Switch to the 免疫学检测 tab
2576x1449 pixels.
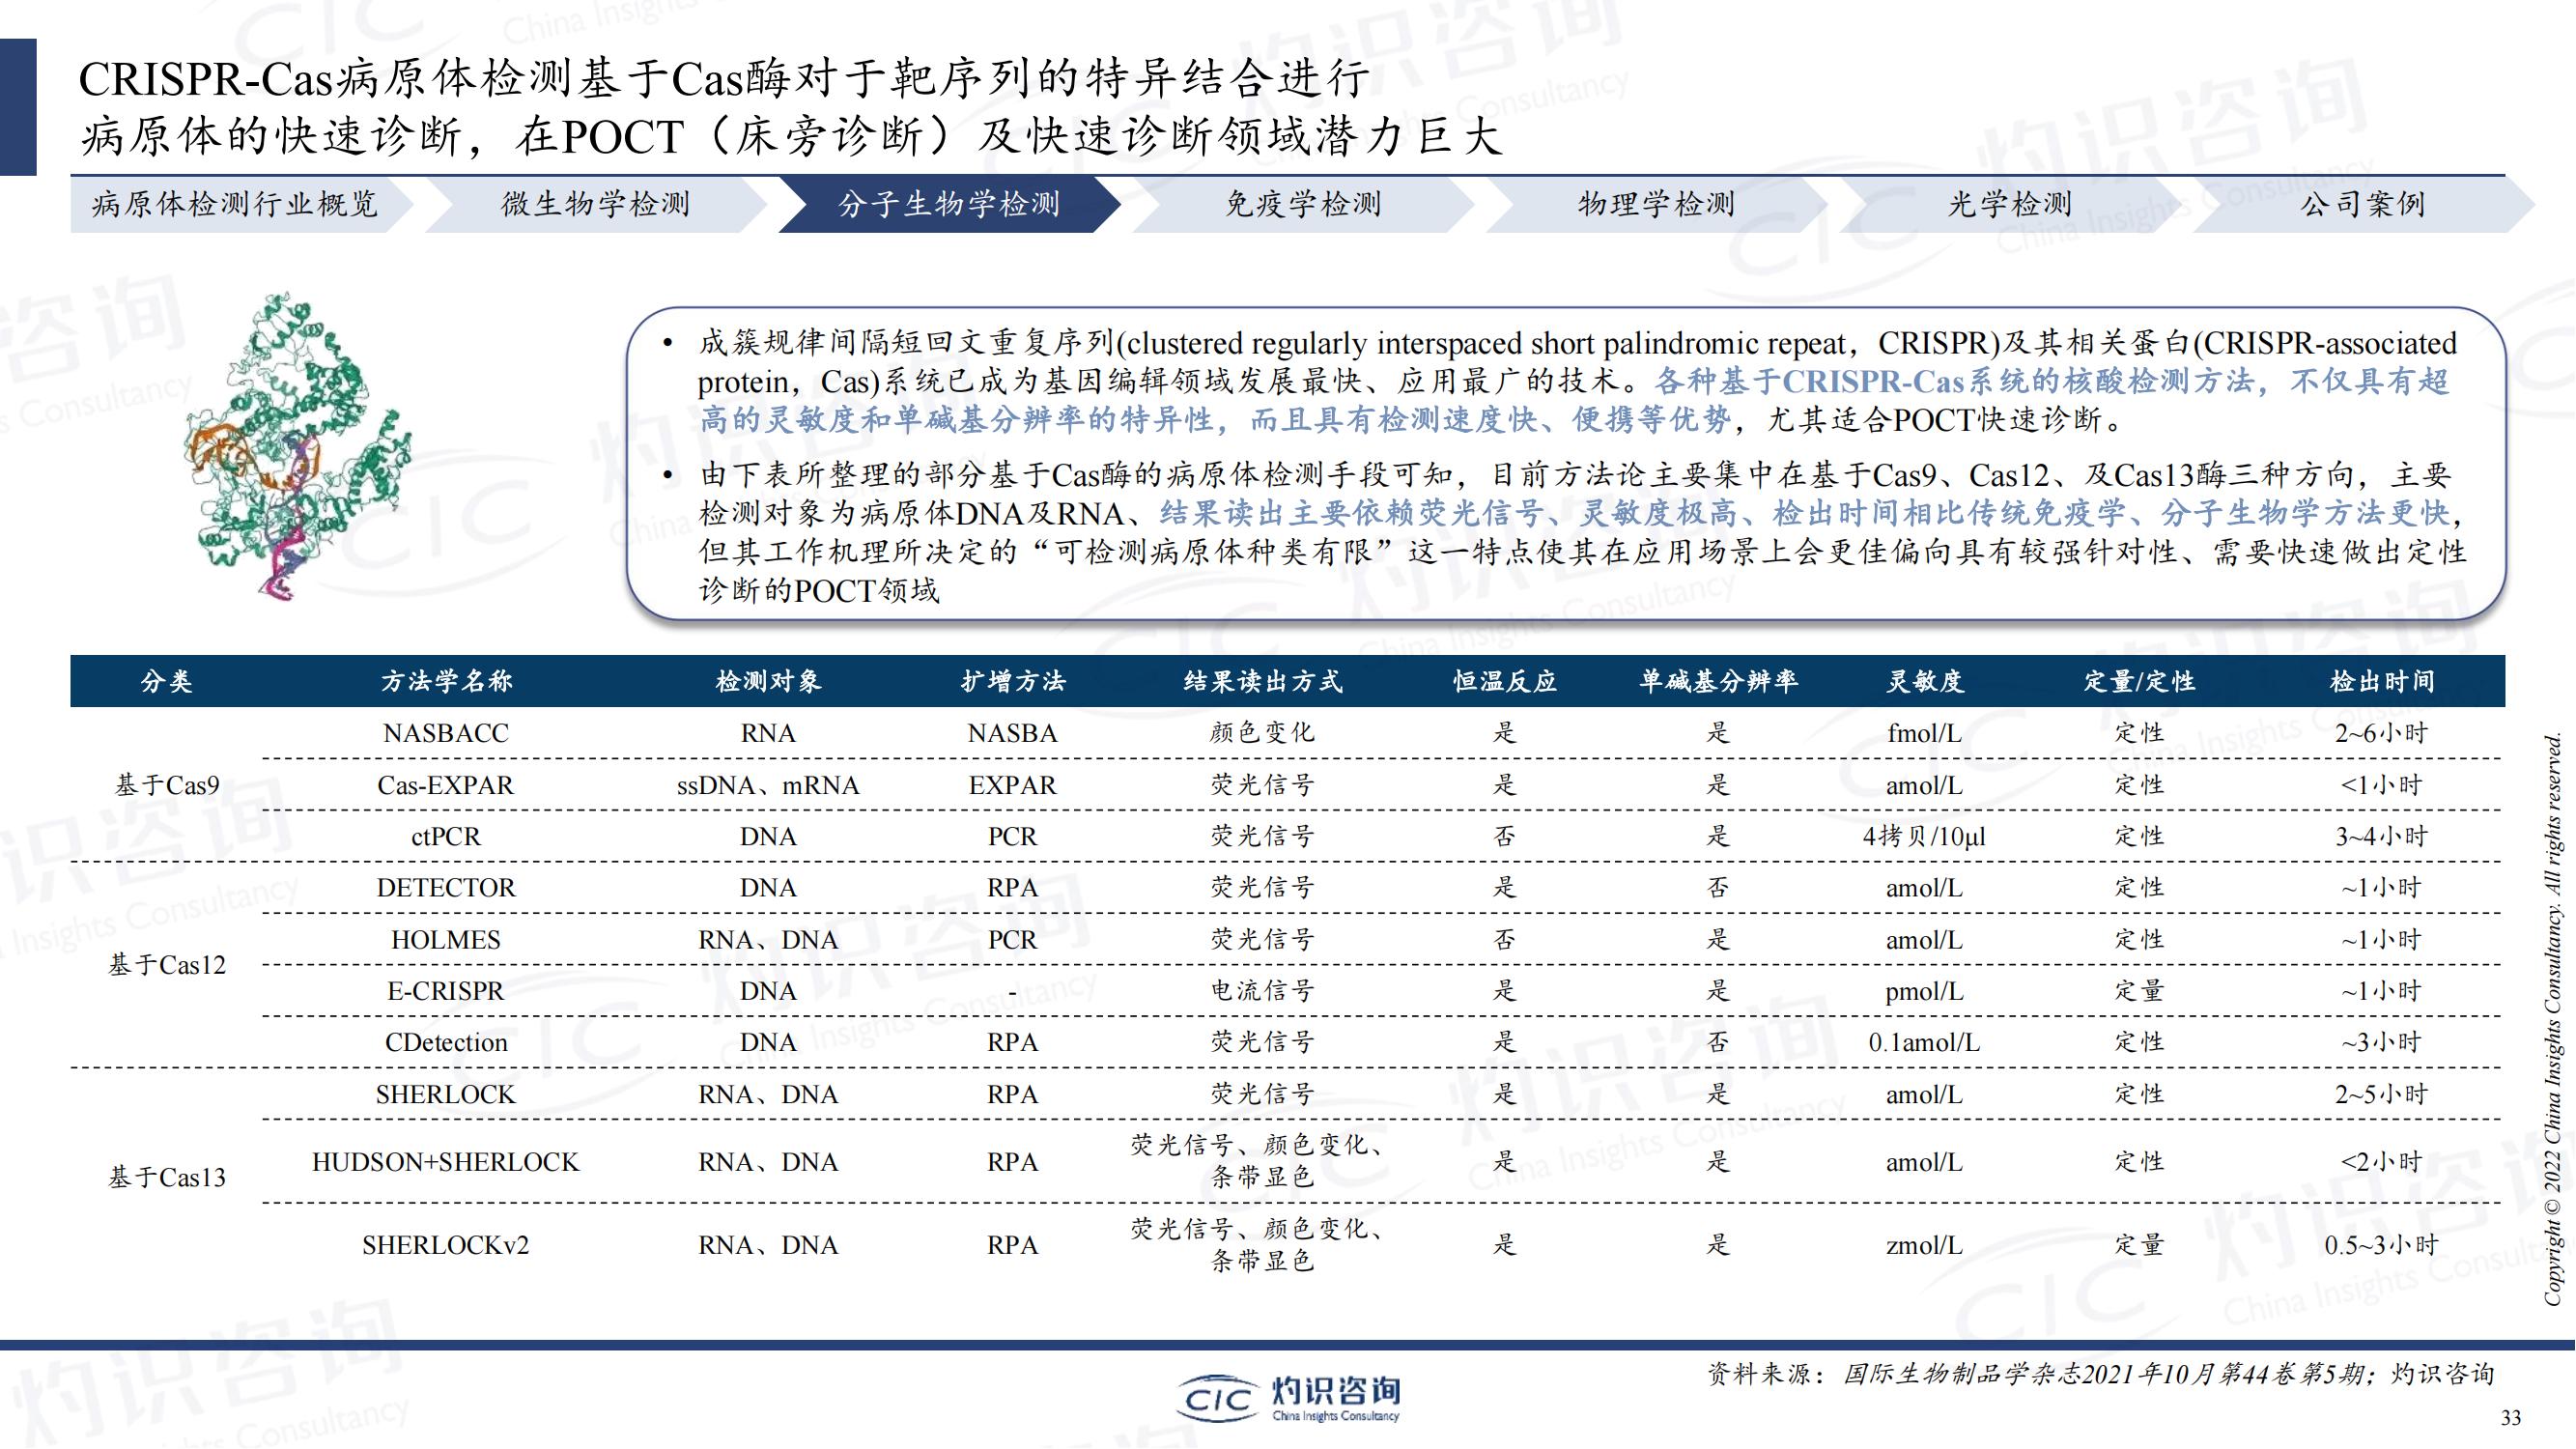(1303, 205)
